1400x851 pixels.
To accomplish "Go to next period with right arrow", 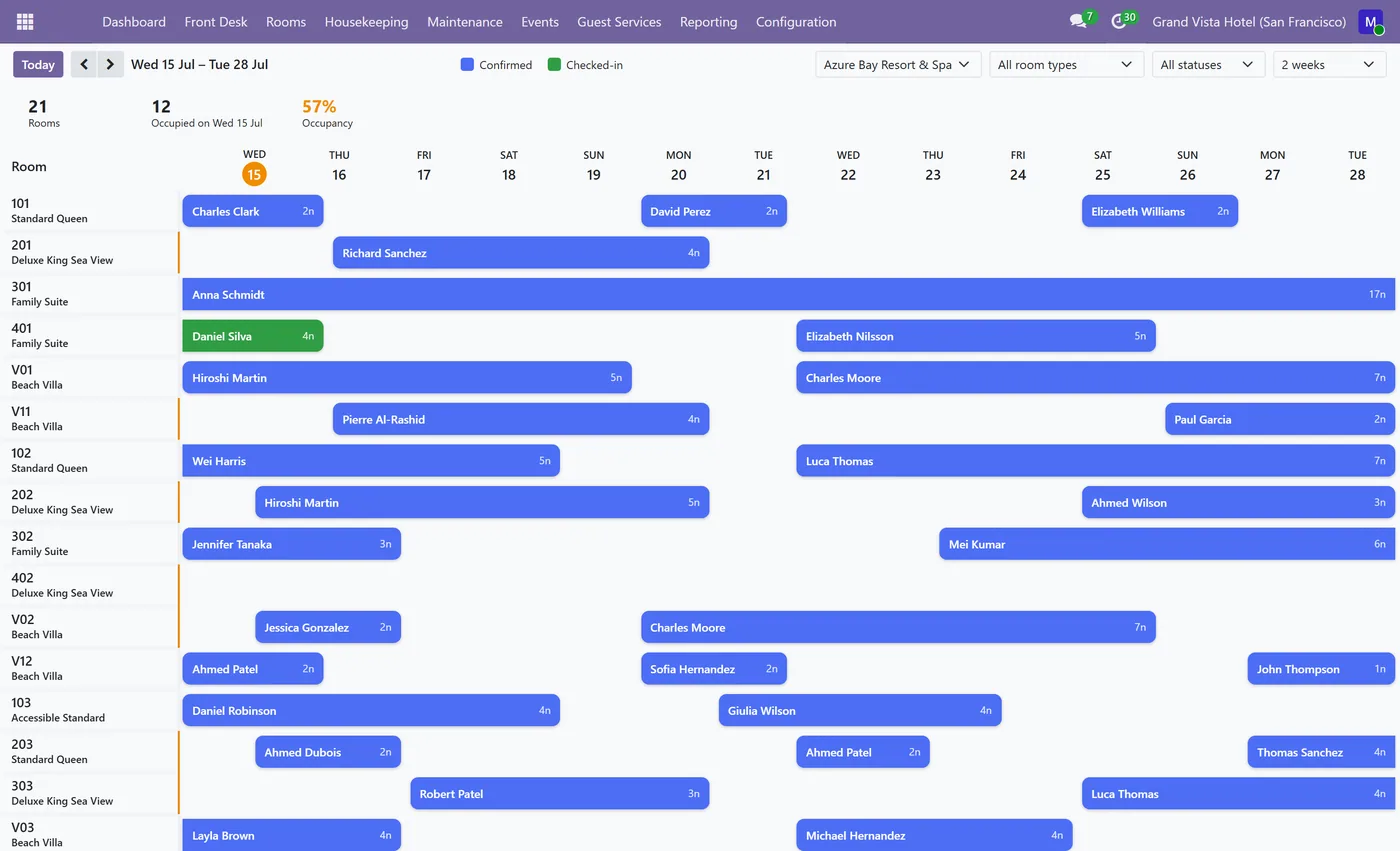I will [110, 64].
